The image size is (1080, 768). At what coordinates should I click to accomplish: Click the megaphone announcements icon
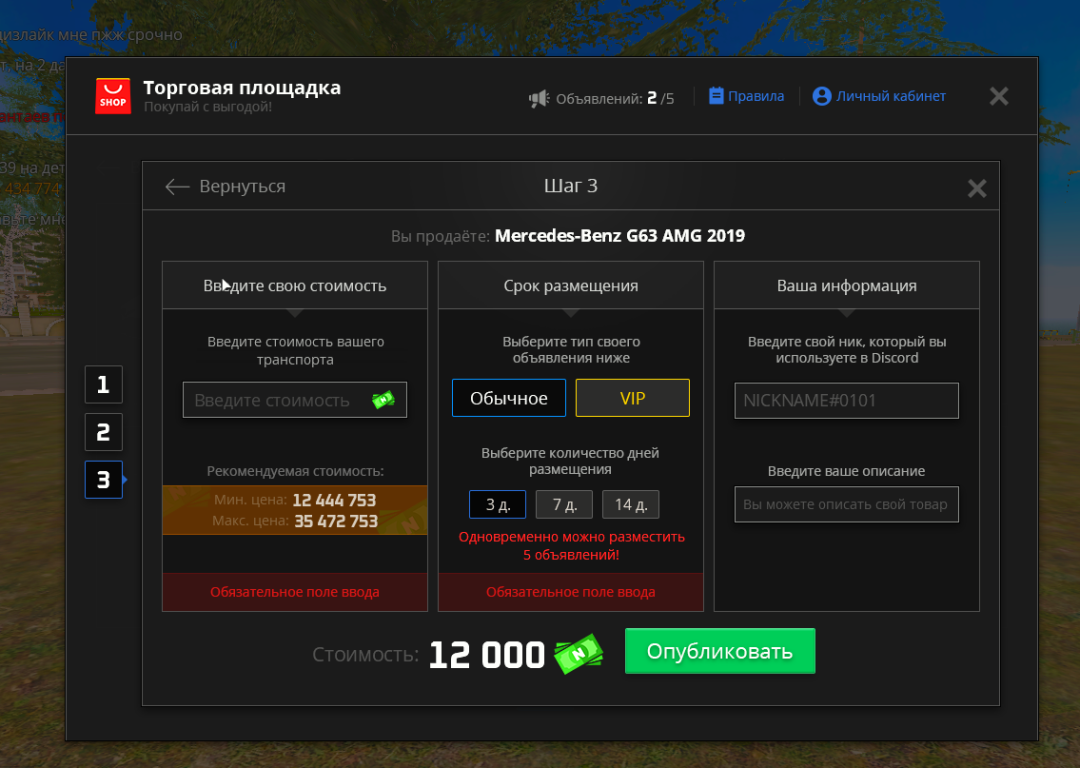[539, 99]
